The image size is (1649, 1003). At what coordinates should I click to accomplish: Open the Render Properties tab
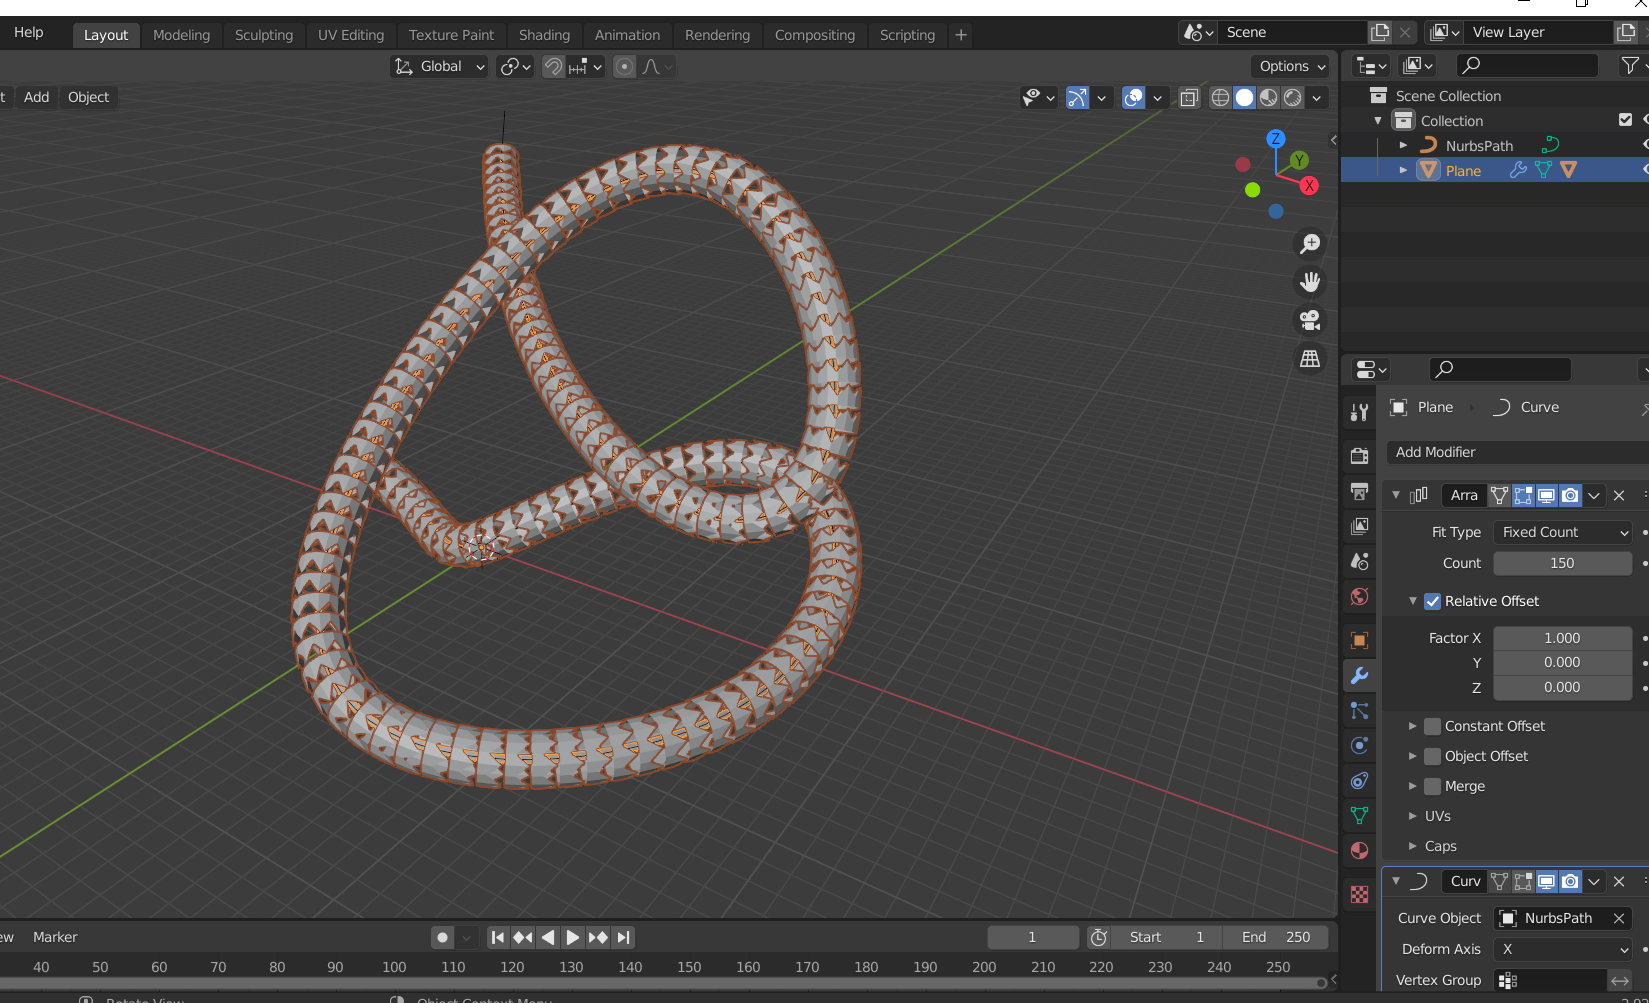[x=1358, y=455]
